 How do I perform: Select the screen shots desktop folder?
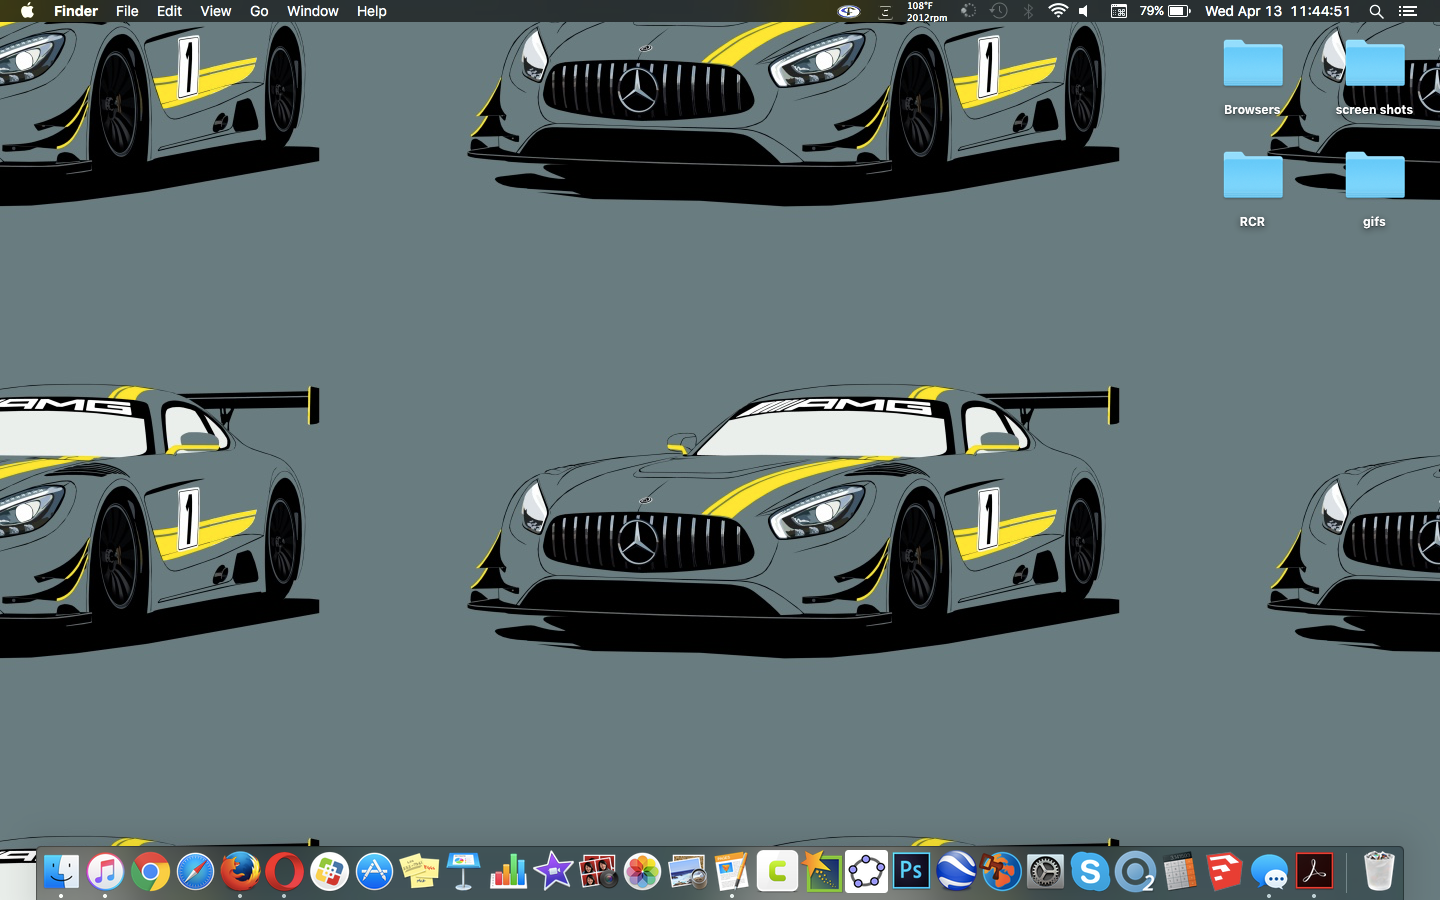pyautogui.click(x=1374, y=77)
